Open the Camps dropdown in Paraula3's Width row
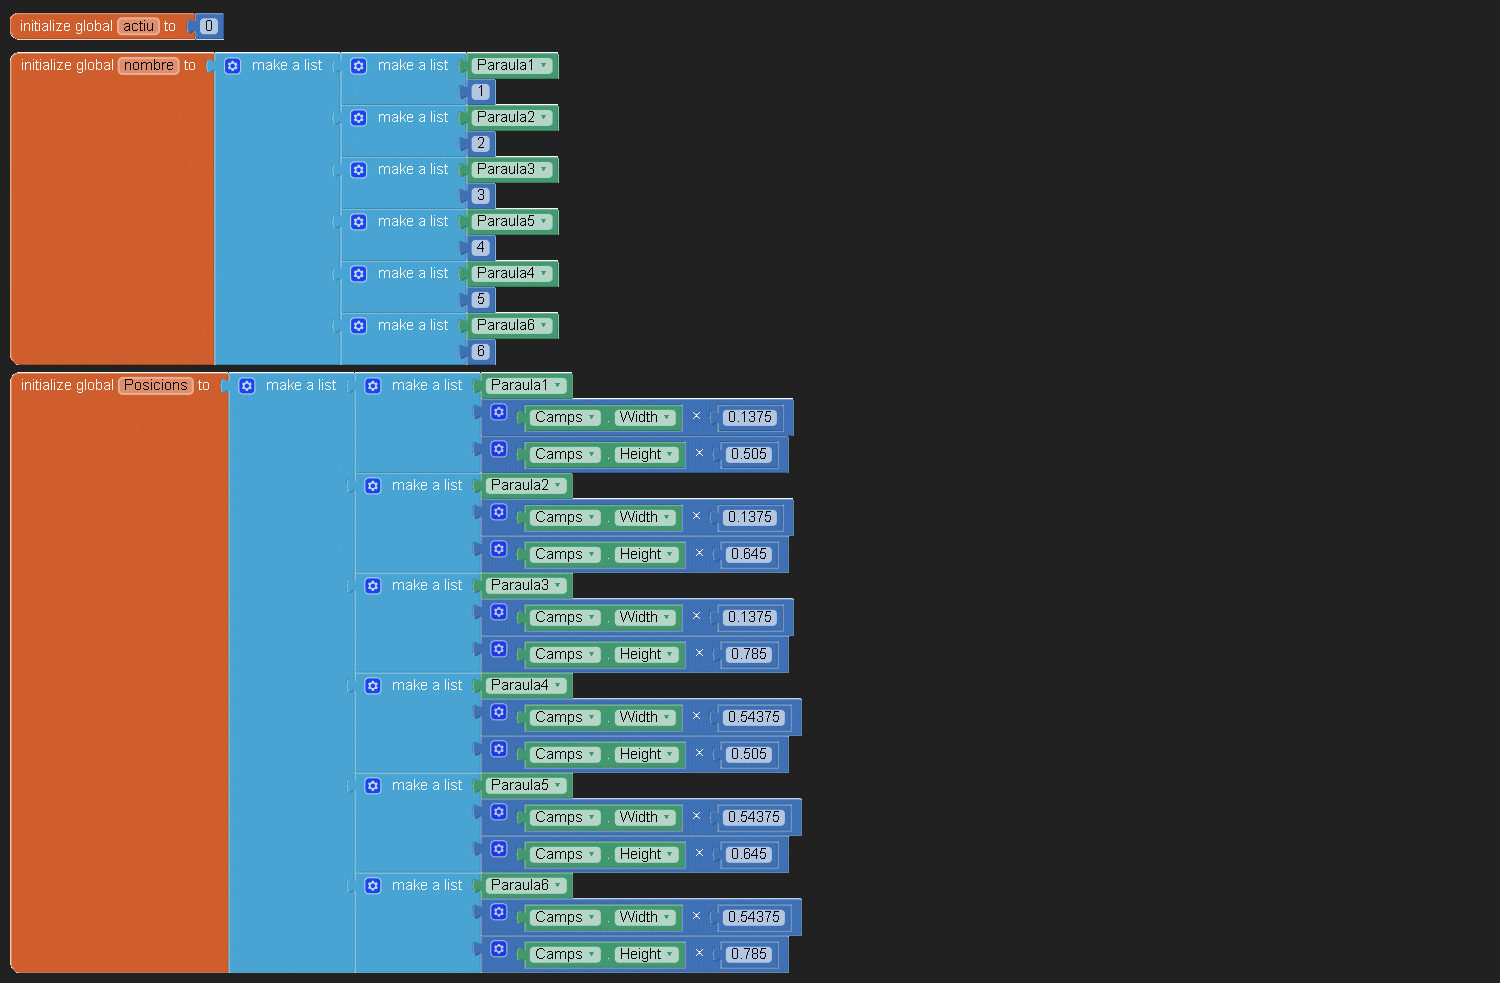This screenshot has height=983, width=1500. tap(592, 618)
